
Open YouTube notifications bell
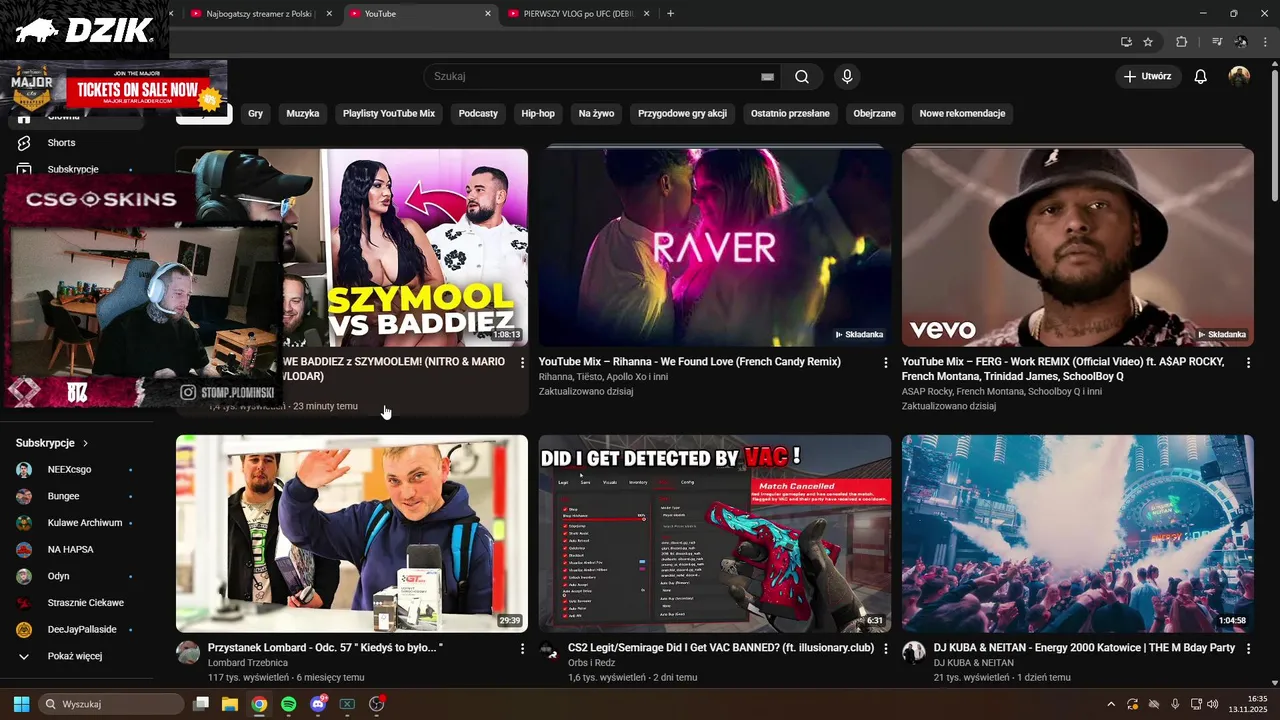coord(1201,76)
